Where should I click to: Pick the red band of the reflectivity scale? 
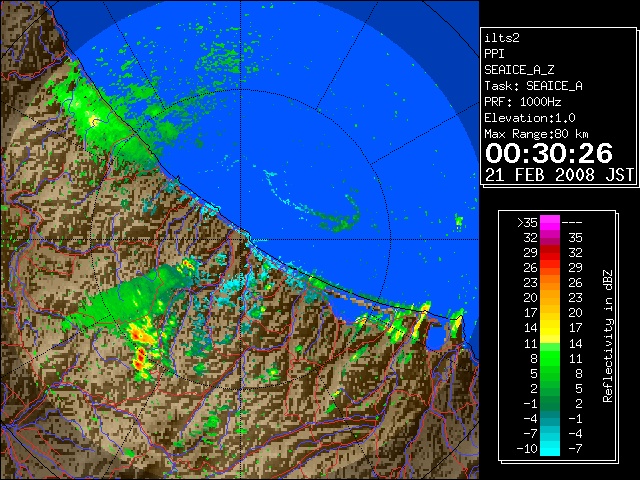click(x=550, y=253)
